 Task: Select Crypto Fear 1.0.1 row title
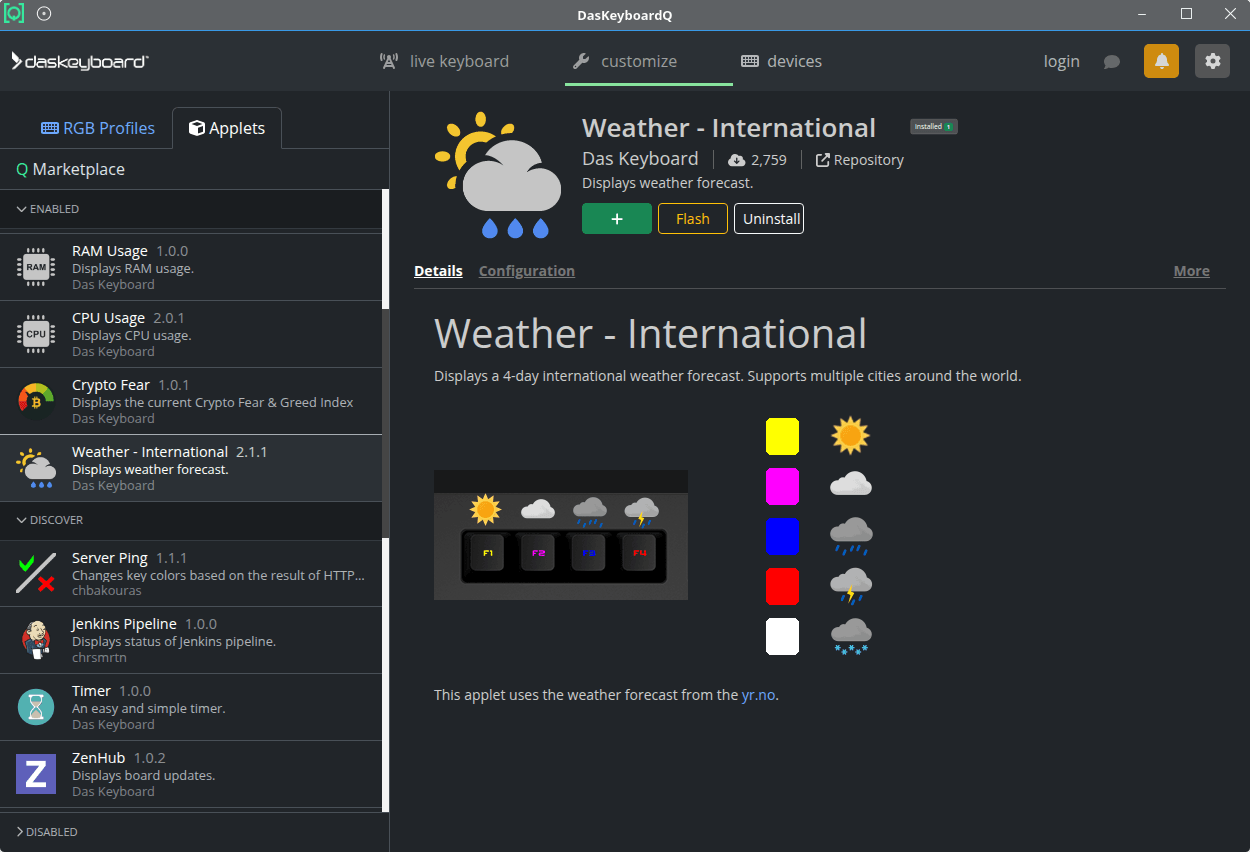(x=130, y=385)
